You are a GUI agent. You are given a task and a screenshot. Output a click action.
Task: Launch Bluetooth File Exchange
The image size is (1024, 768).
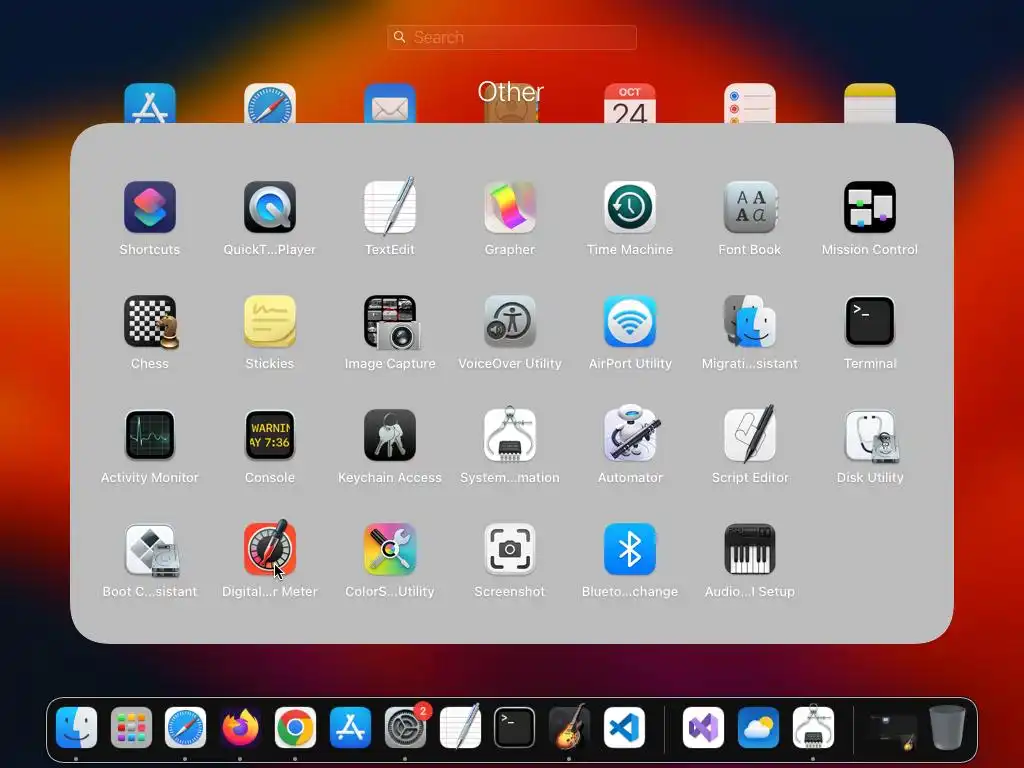(x=630, y=549)
